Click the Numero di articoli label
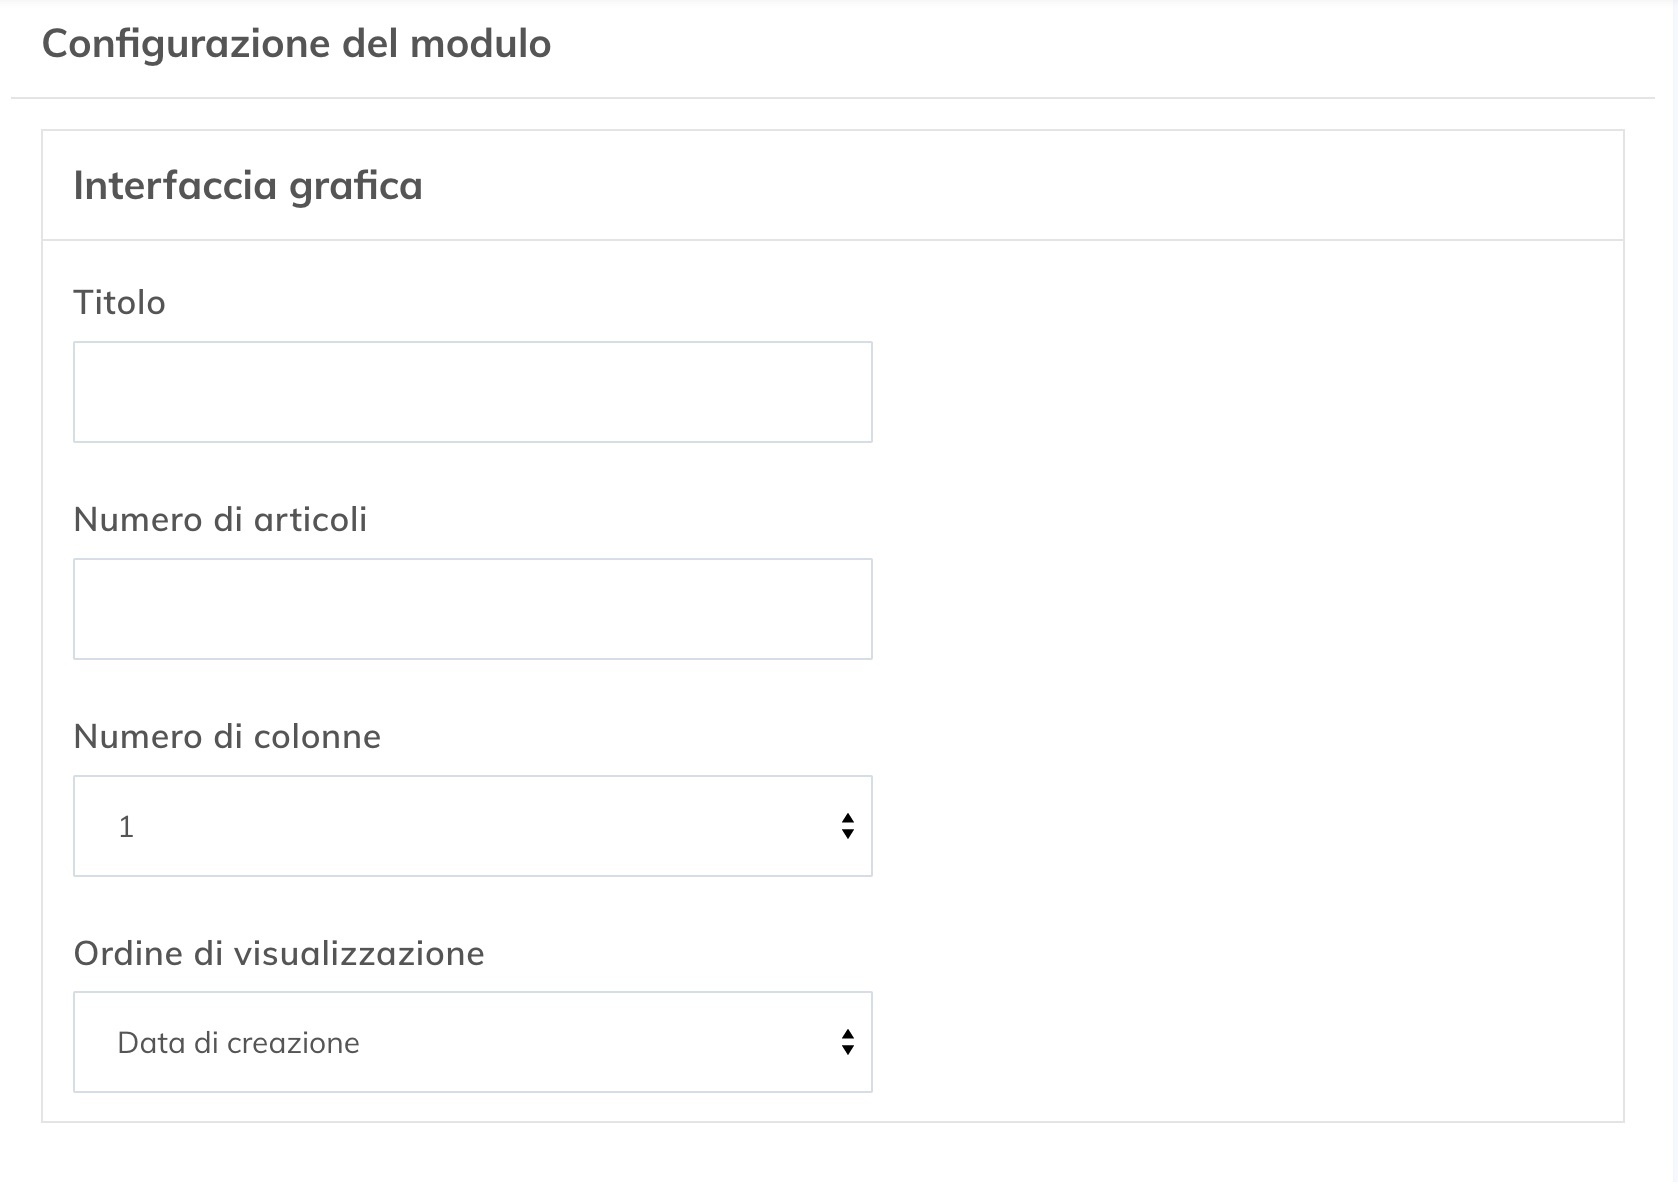 (x=219, y=519)
